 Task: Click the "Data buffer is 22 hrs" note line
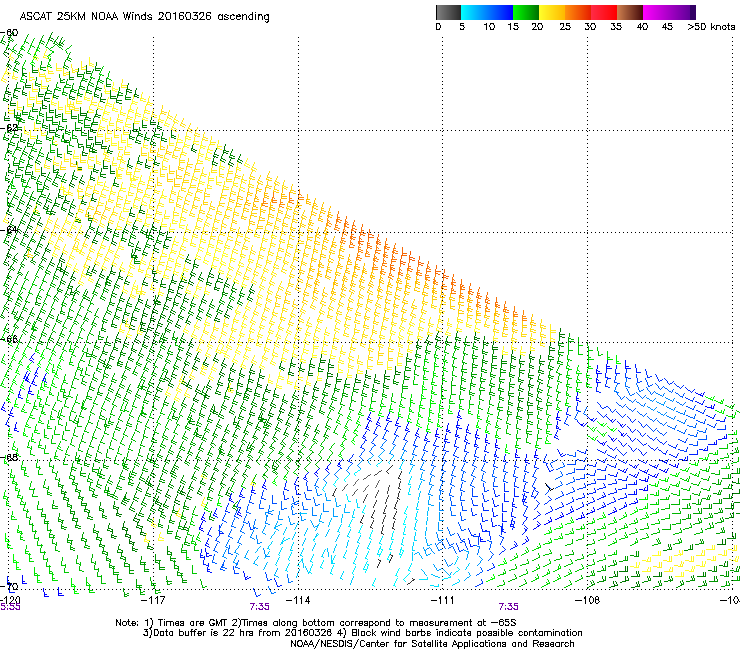[x=362, y=633]
